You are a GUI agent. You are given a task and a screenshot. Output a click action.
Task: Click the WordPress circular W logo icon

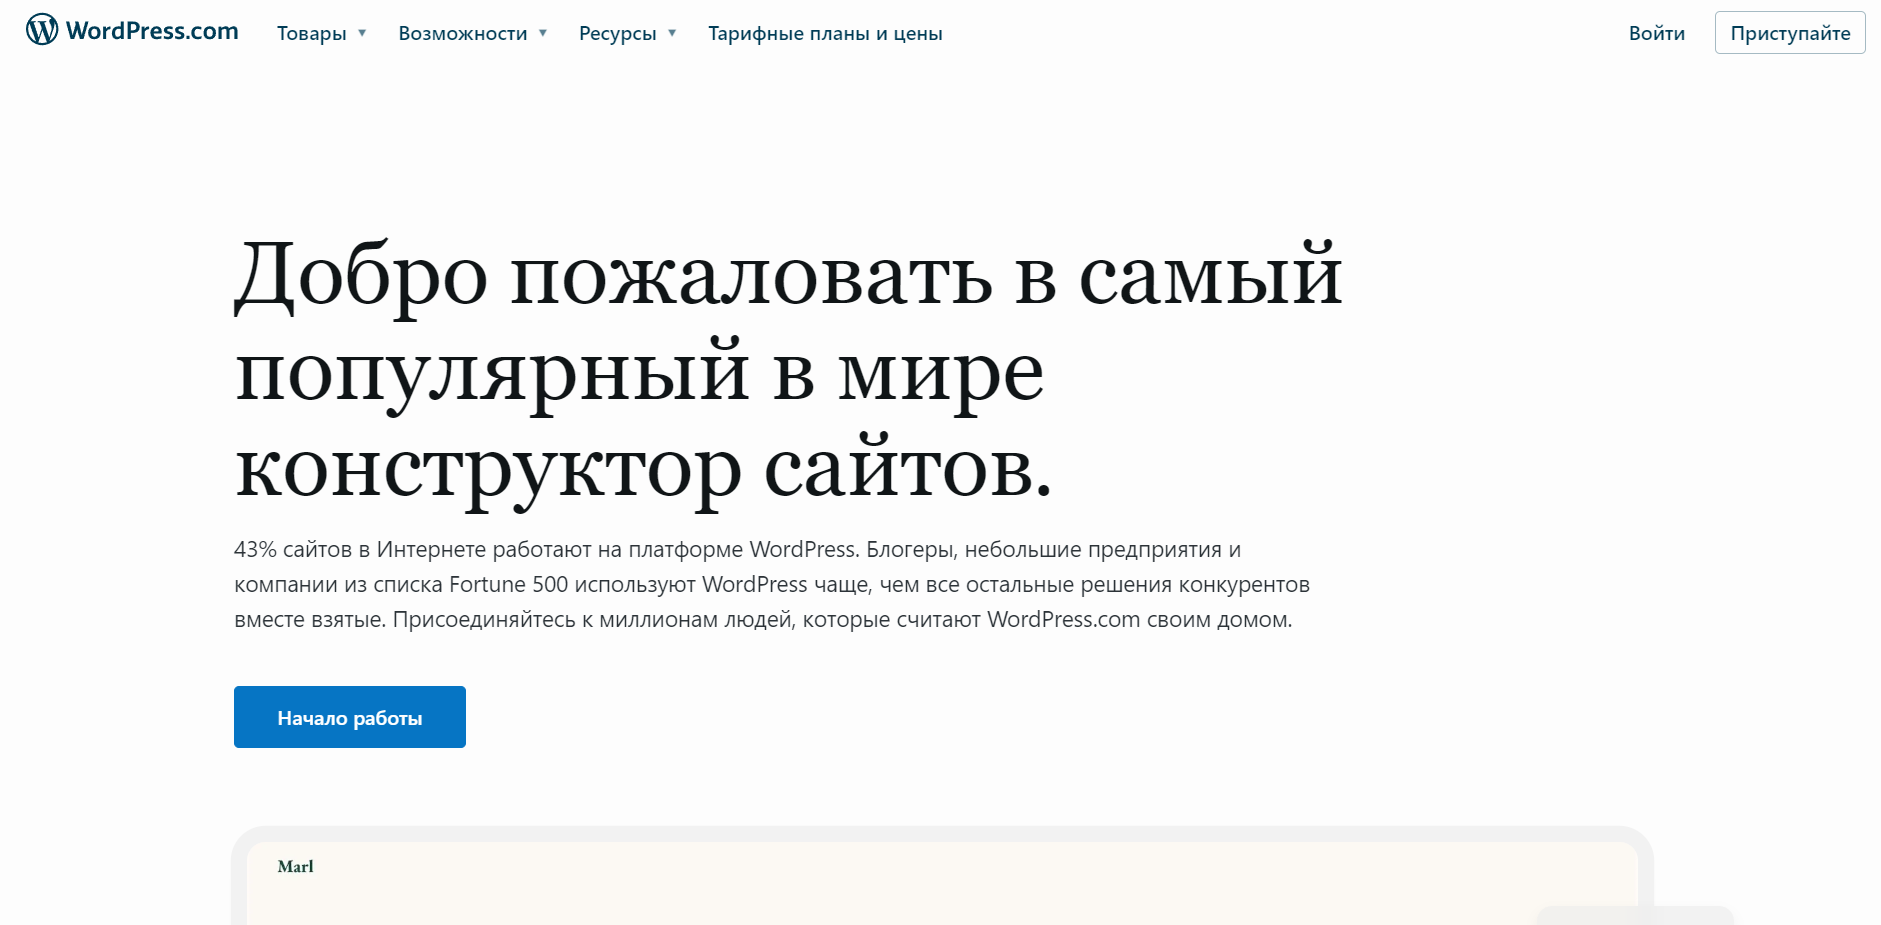coord(42,30)
